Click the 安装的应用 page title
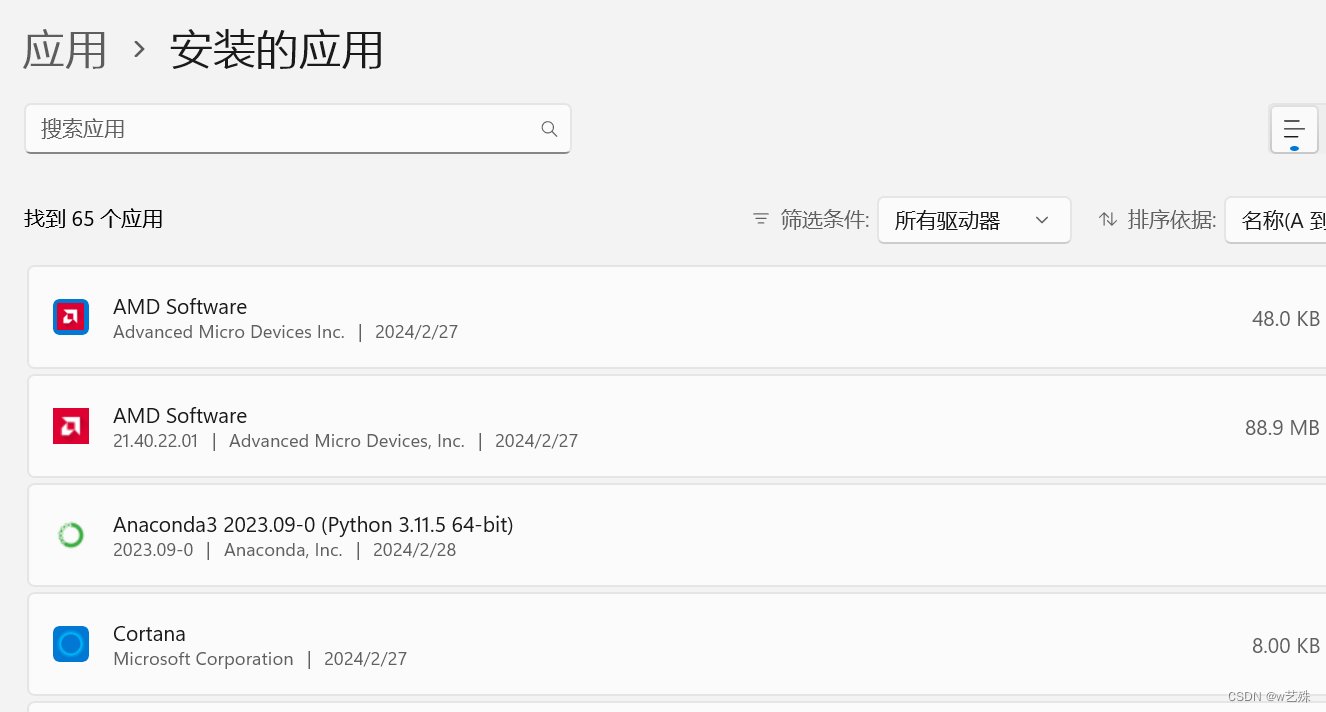 pos(277,50)
